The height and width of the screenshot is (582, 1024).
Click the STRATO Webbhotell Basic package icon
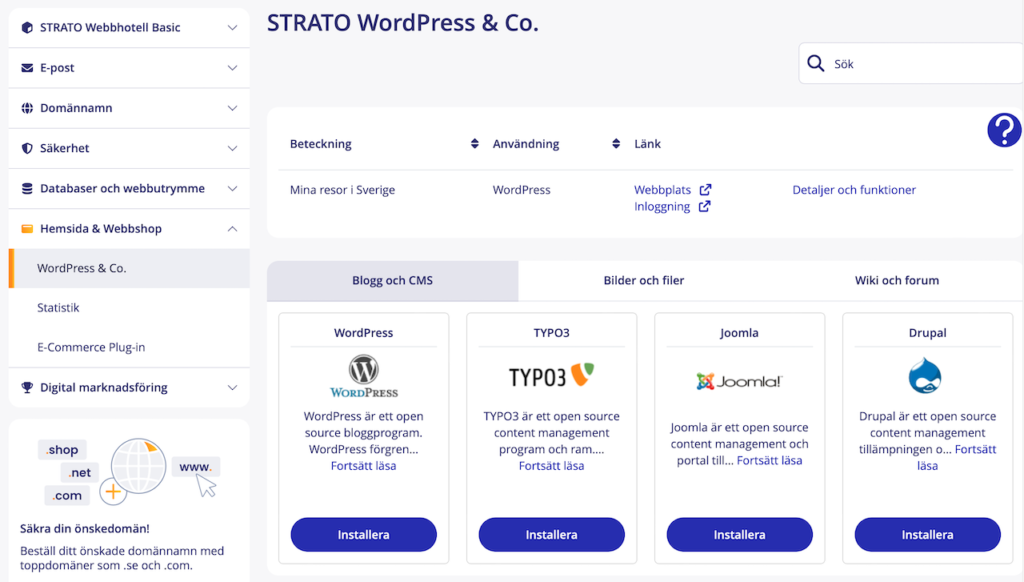tap(27, 27)
